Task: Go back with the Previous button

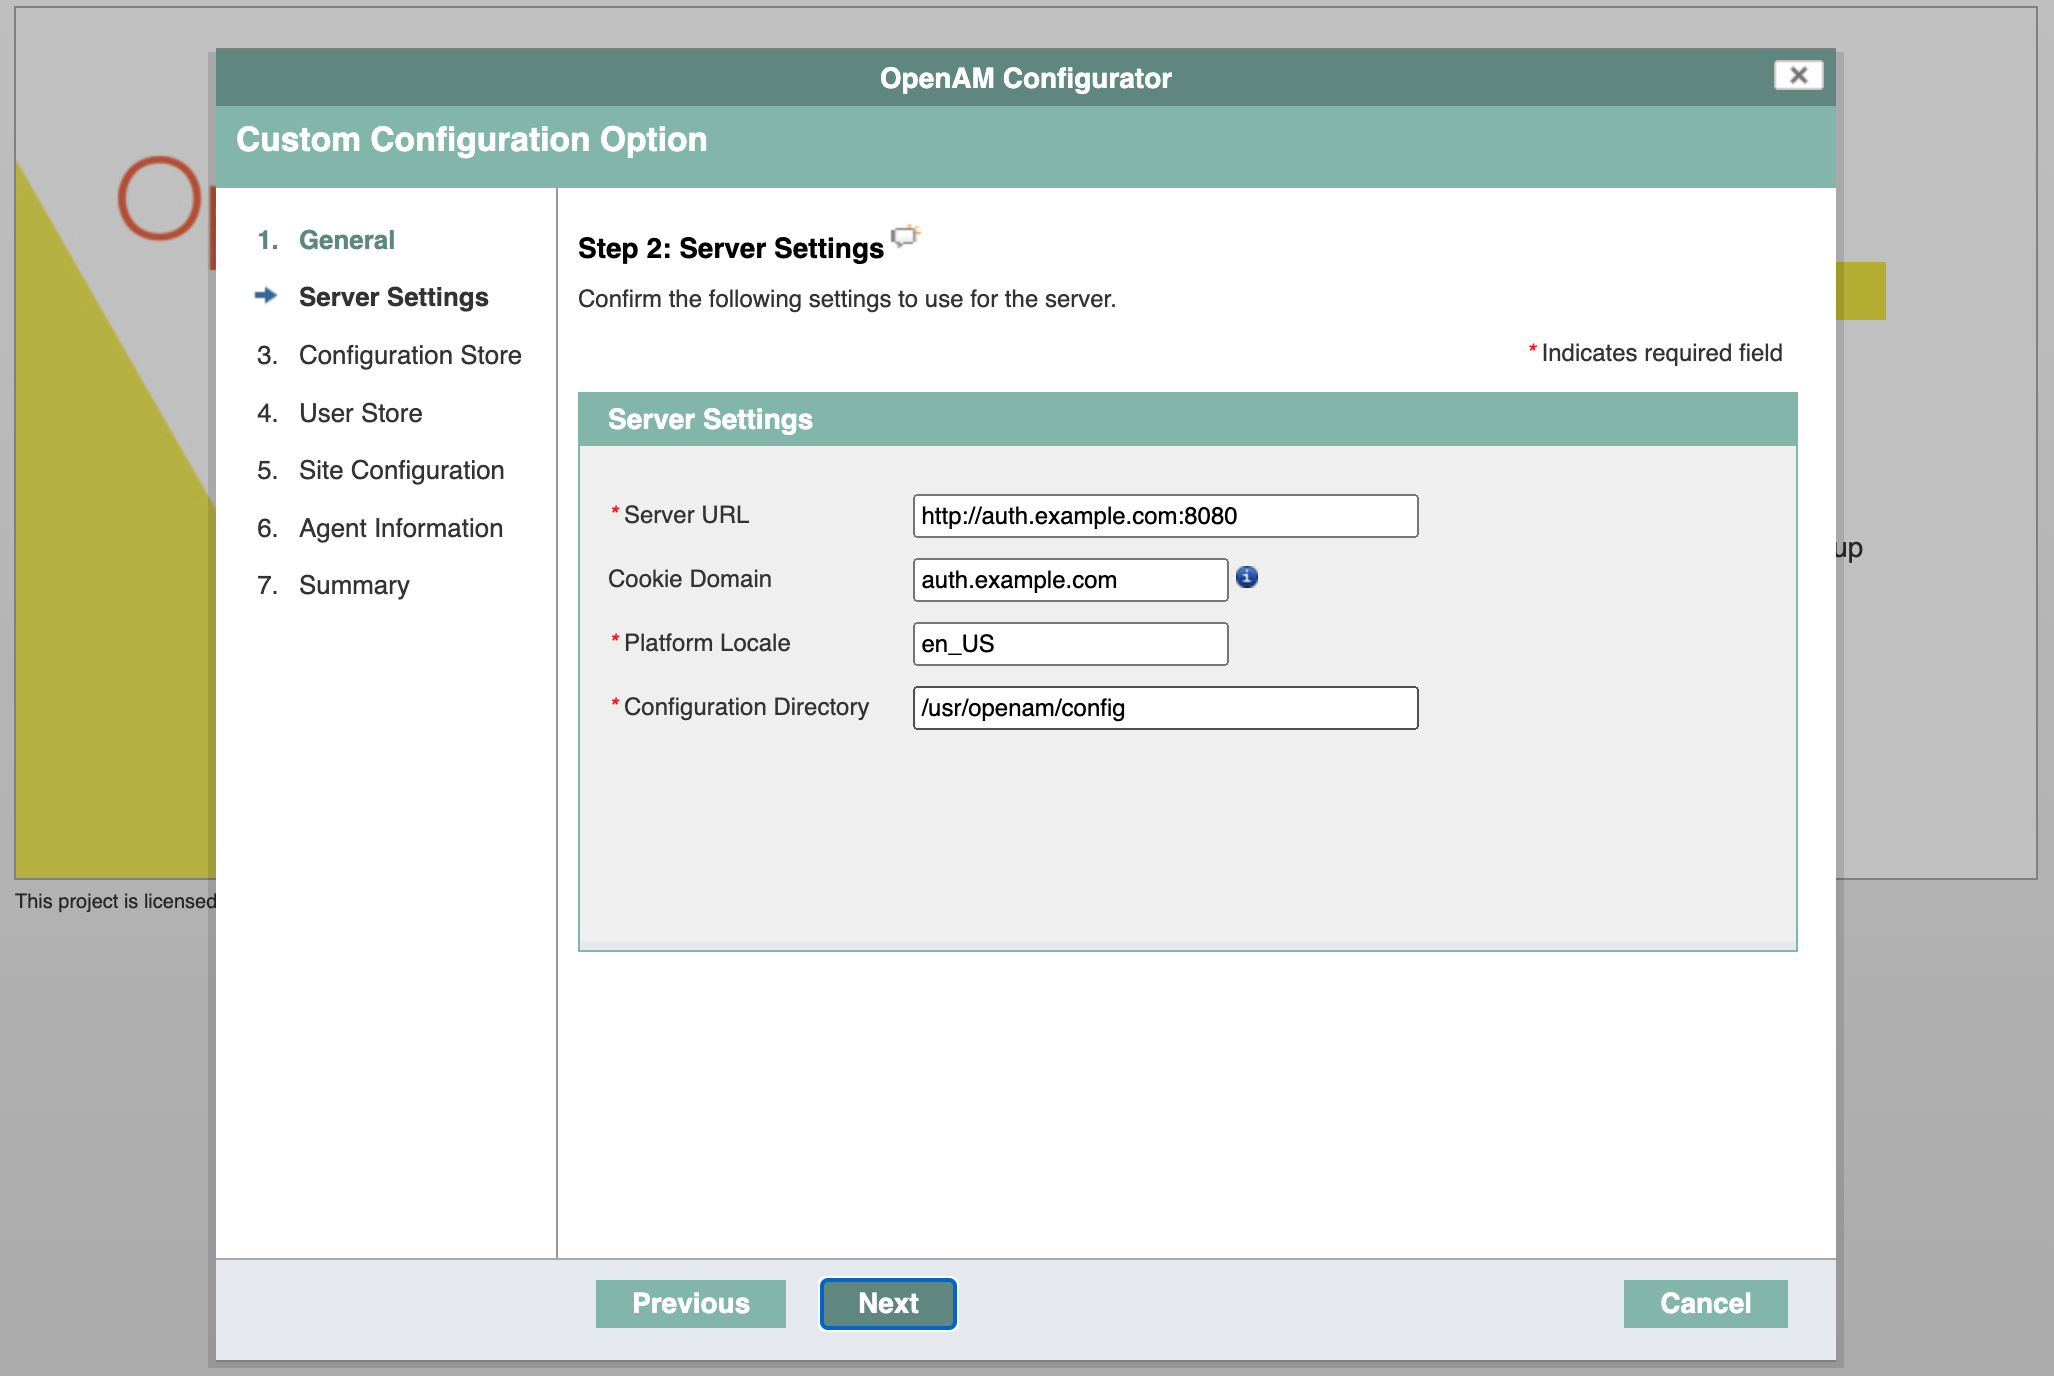Action: pos(690,1303)
